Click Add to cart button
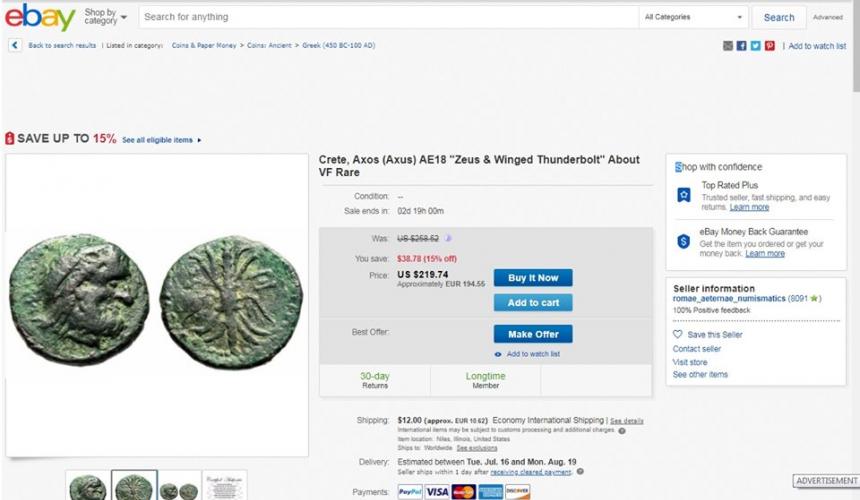 click(533, 303)
